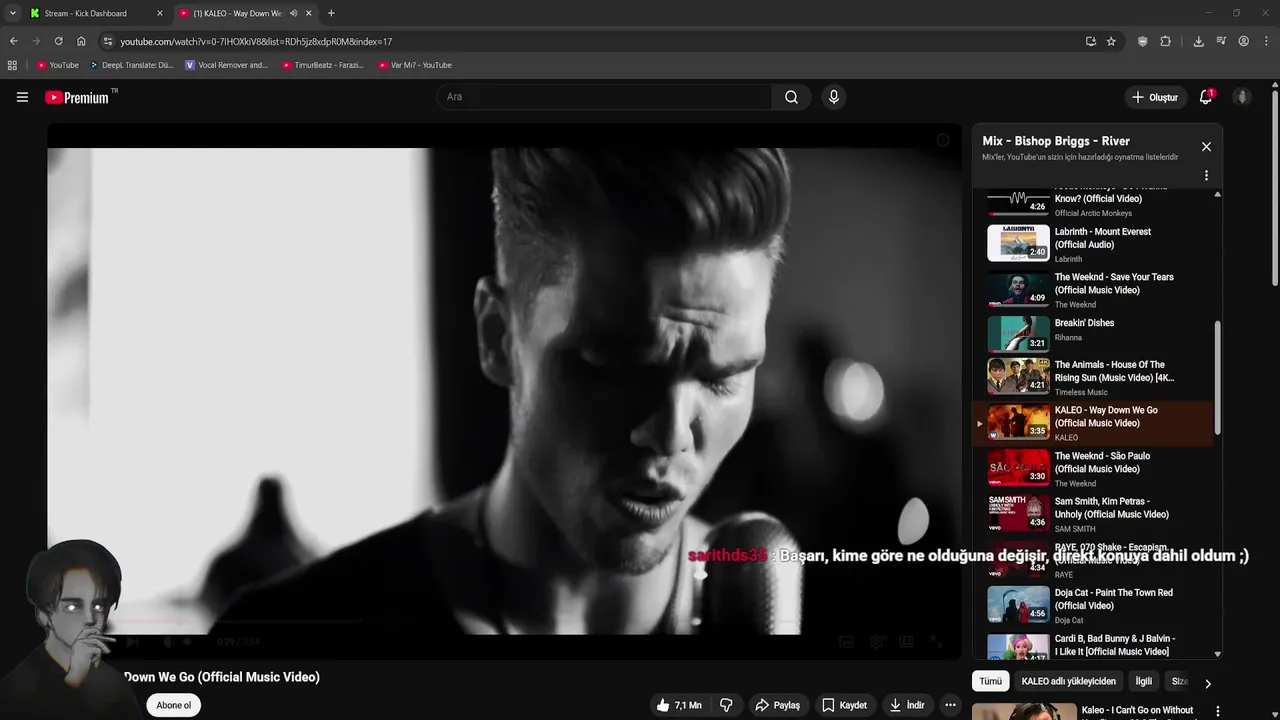Image resolution: width=1280 pixels, height=720 pixels.
Task: Open more actions three-dot menu below video
Action: 950,705
